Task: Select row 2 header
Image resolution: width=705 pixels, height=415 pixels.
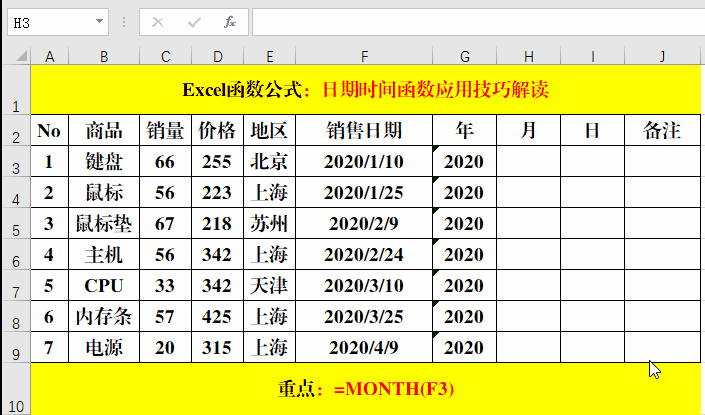Action: pos(16,130)
